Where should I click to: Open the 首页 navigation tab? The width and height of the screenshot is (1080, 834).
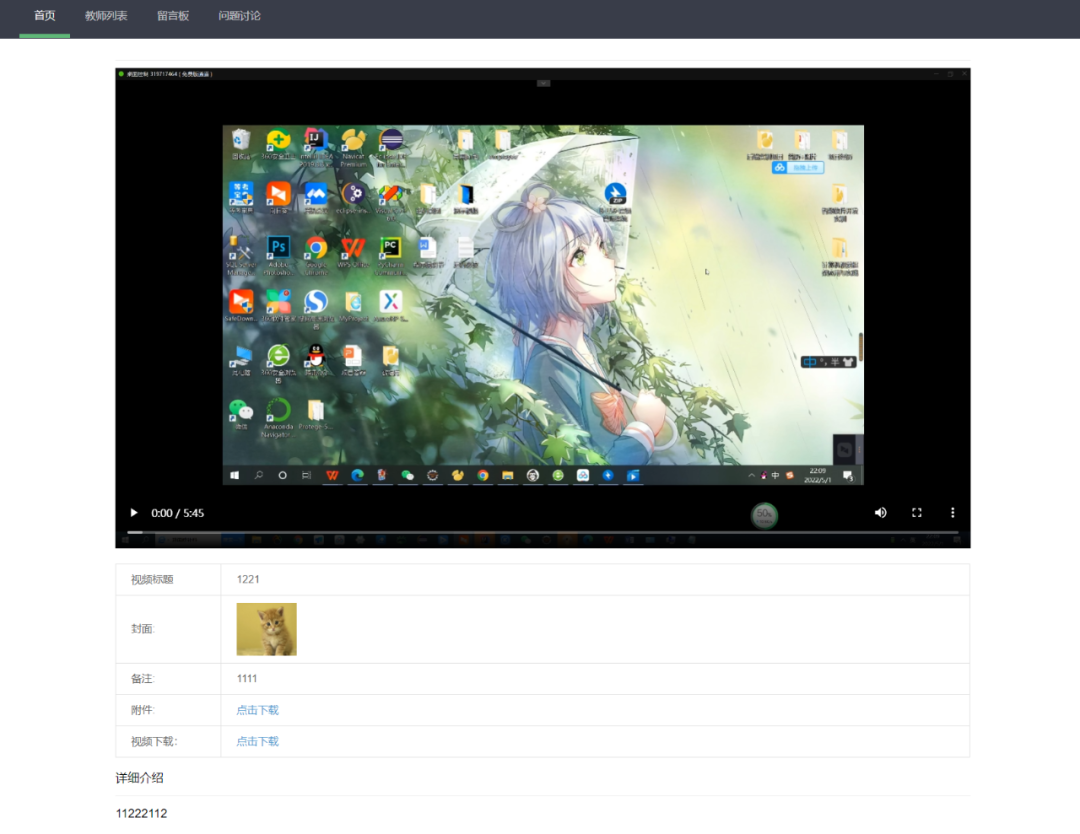pyautogui.click(x=45, y=16)
